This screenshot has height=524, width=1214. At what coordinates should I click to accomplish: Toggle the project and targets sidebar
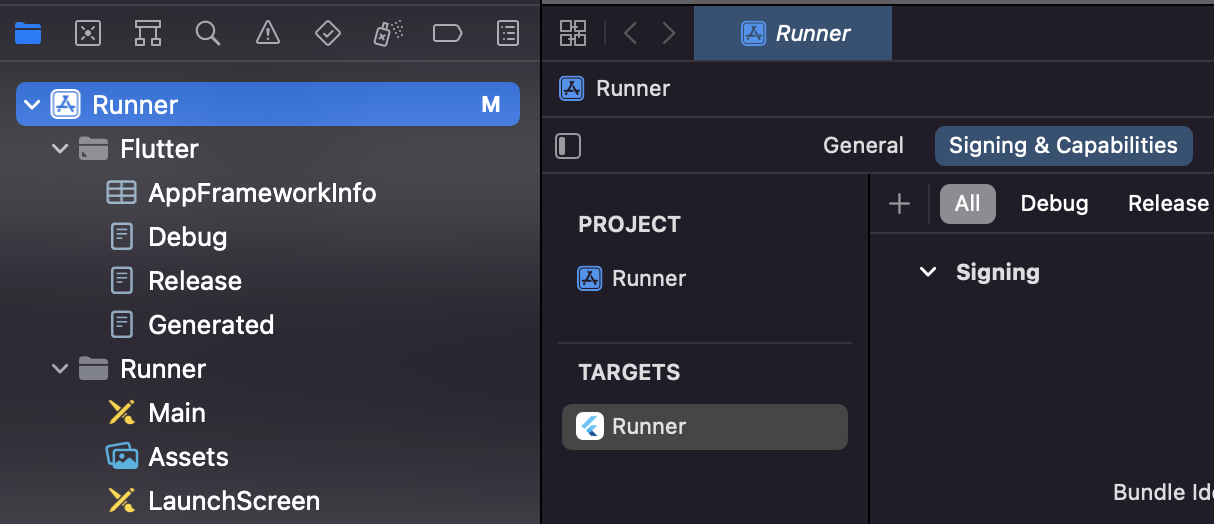(568, 146)
